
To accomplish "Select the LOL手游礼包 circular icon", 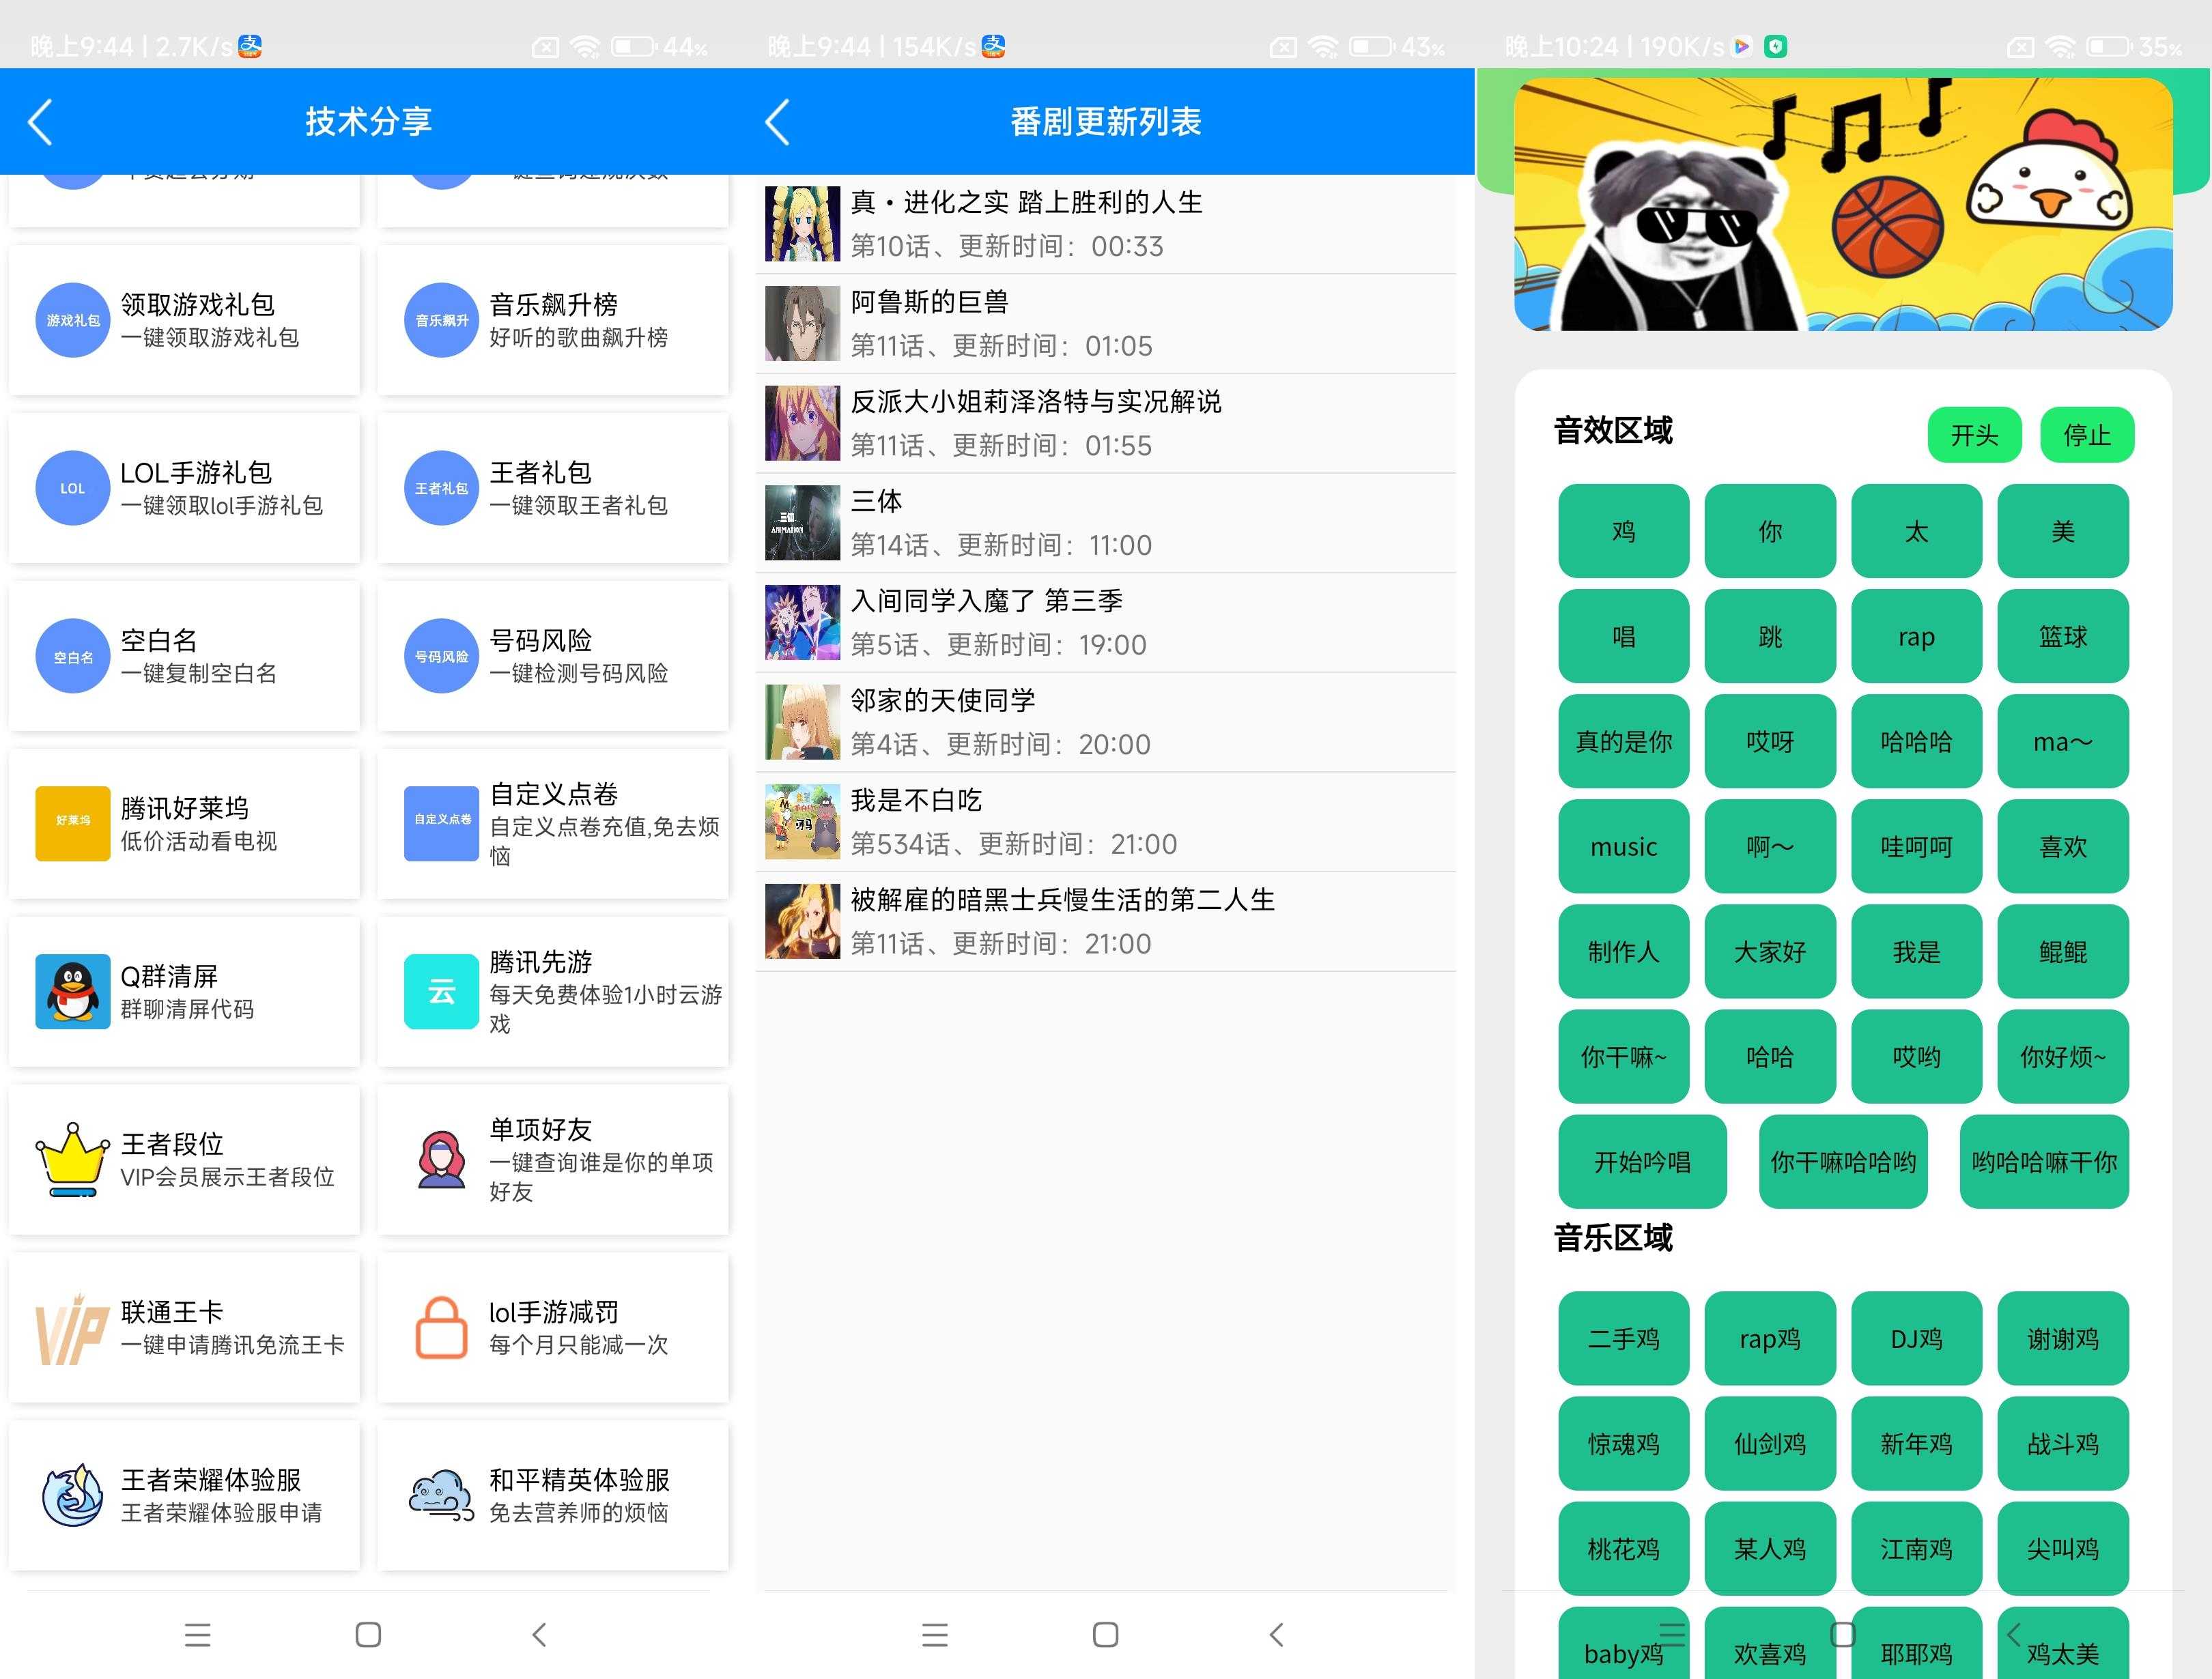I will pyautogui.click(x=71, y=487).
